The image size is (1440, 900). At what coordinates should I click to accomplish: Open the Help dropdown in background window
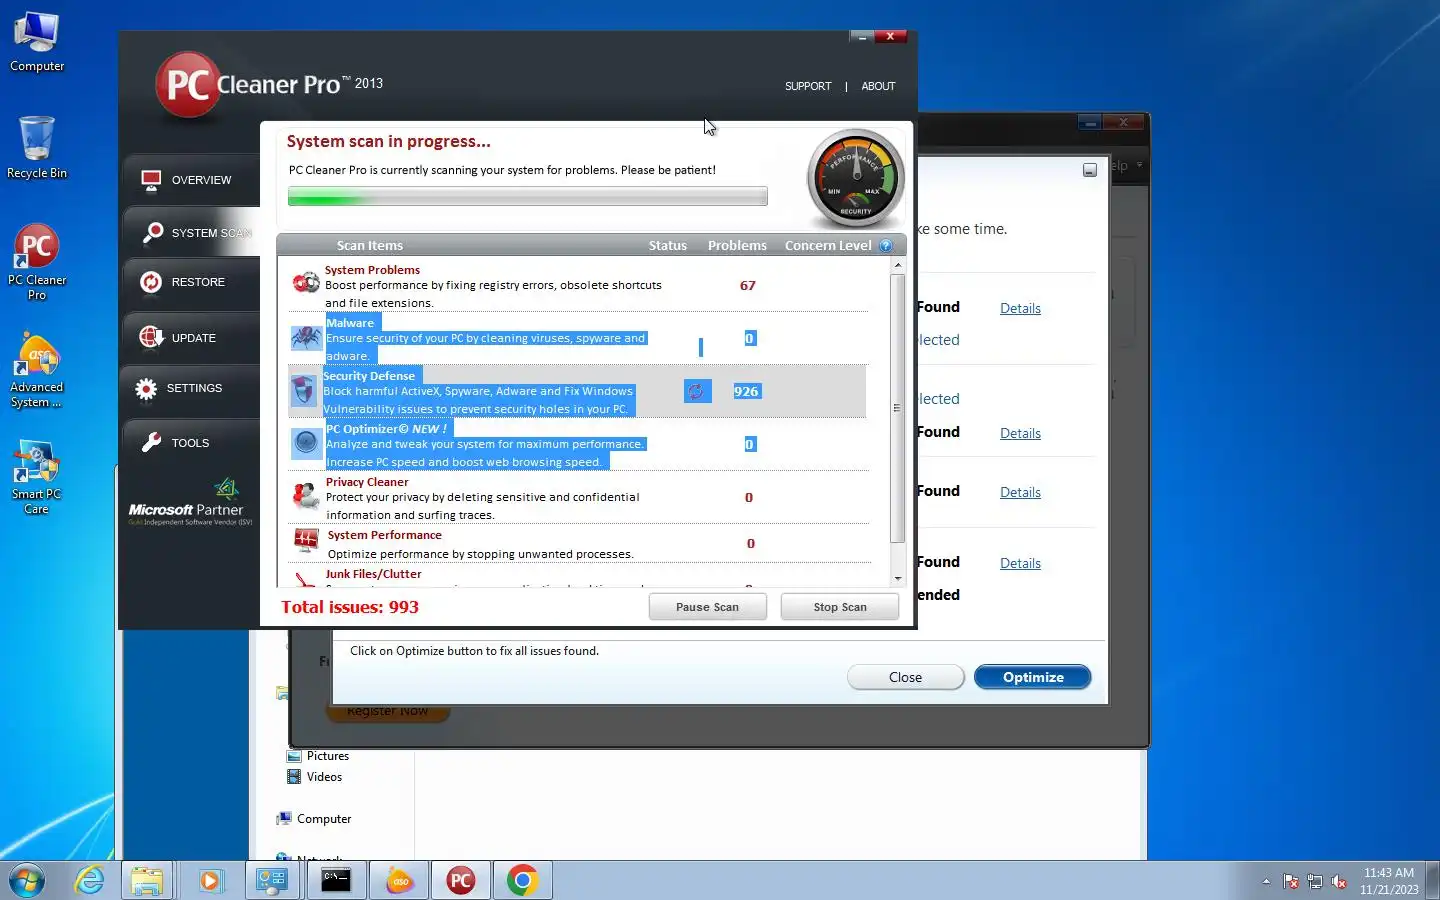1127,166
